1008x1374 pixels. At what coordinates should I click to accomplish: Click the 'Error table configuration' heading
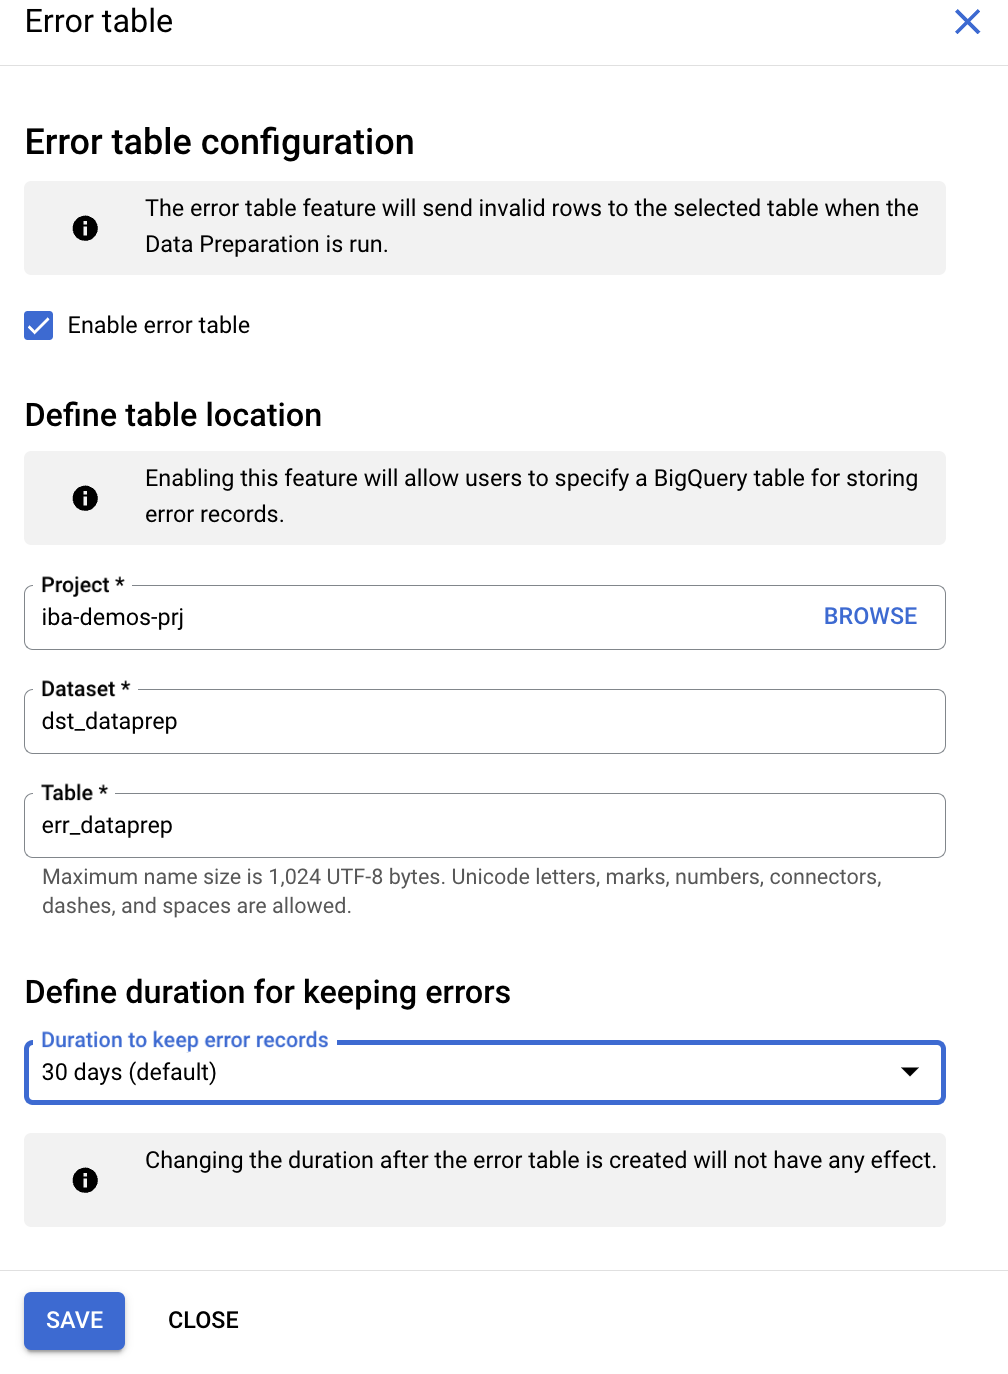point(219,142)
